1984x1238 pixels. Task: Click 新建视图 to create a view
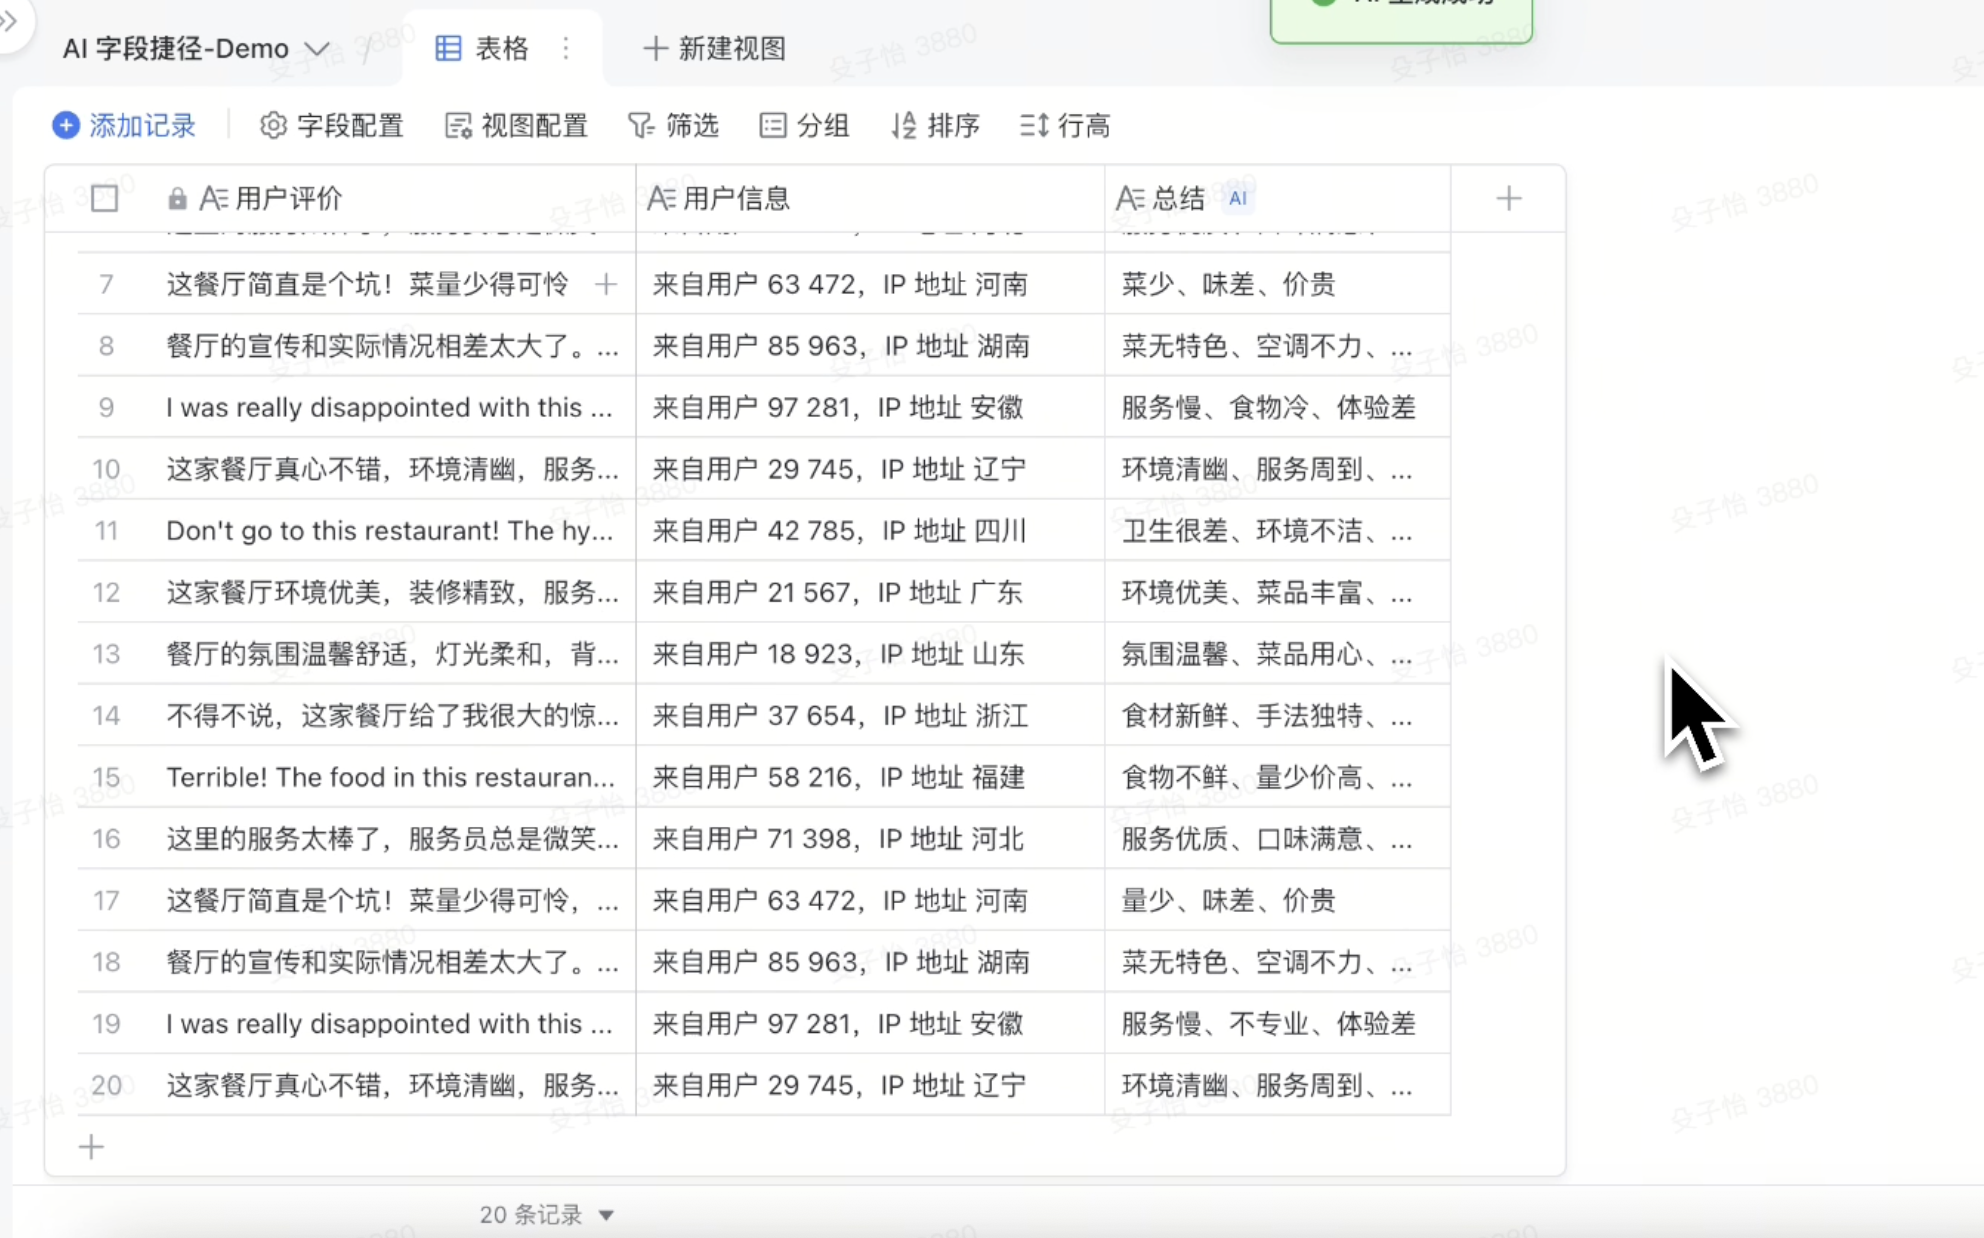pos(714,48)
